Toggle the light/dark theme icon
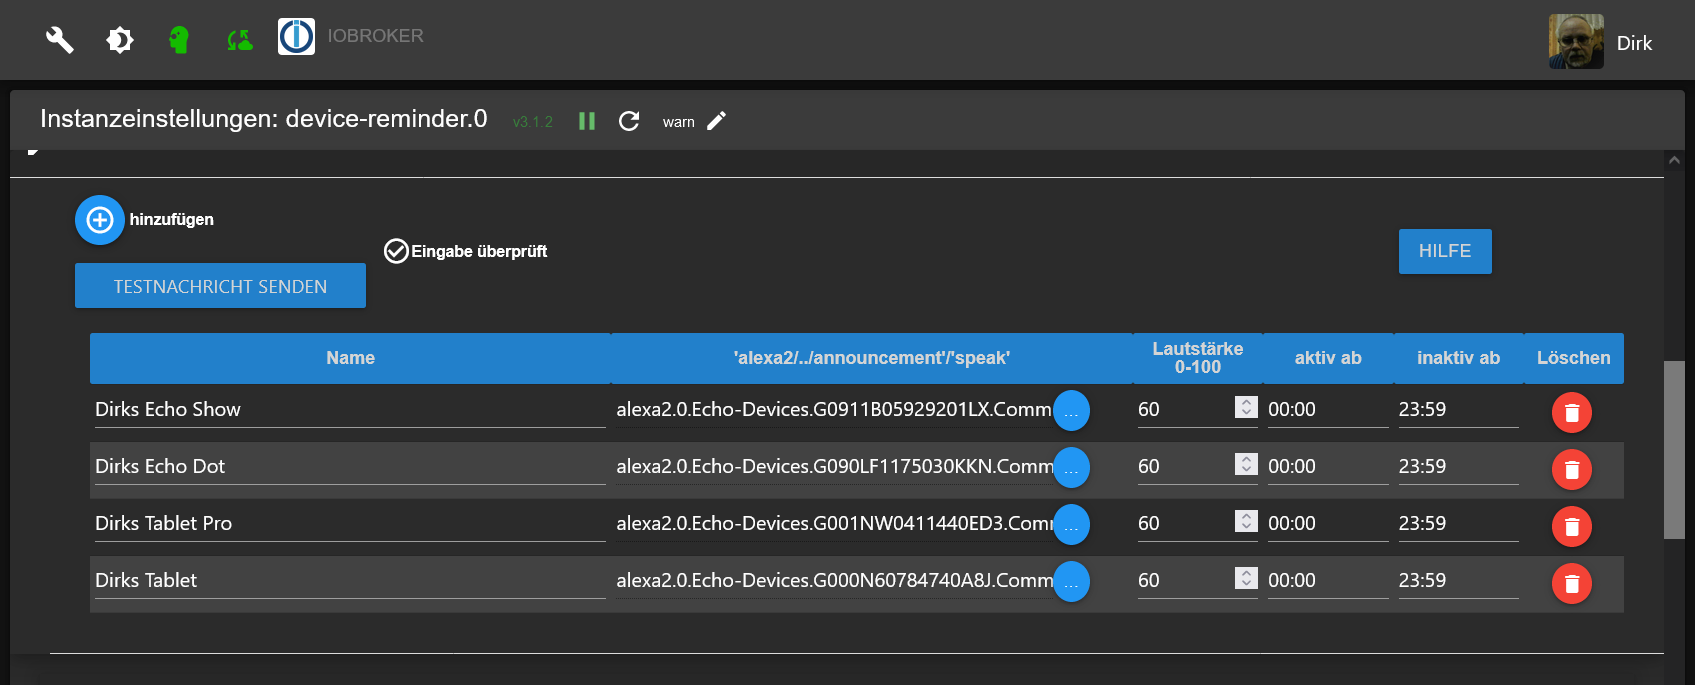The height and width of the screenshot is (685, 1695). pyautogui.click(x=120, y=40)
